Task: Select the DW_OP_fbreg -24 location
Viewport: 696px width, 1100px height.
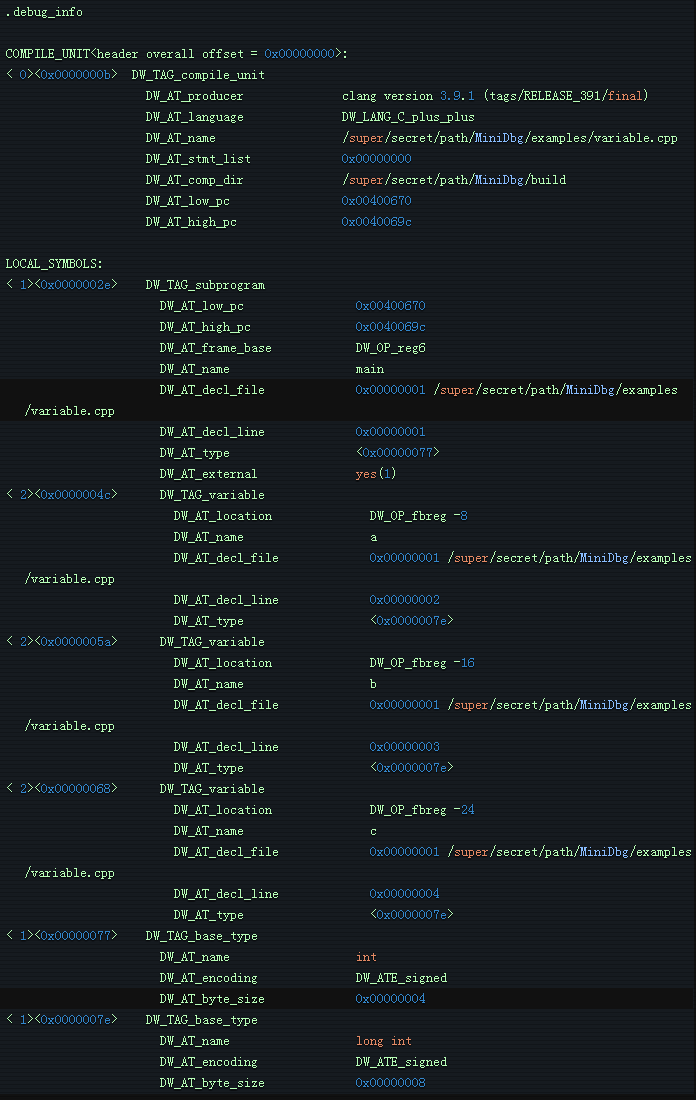Action: (x=422, y=810)
